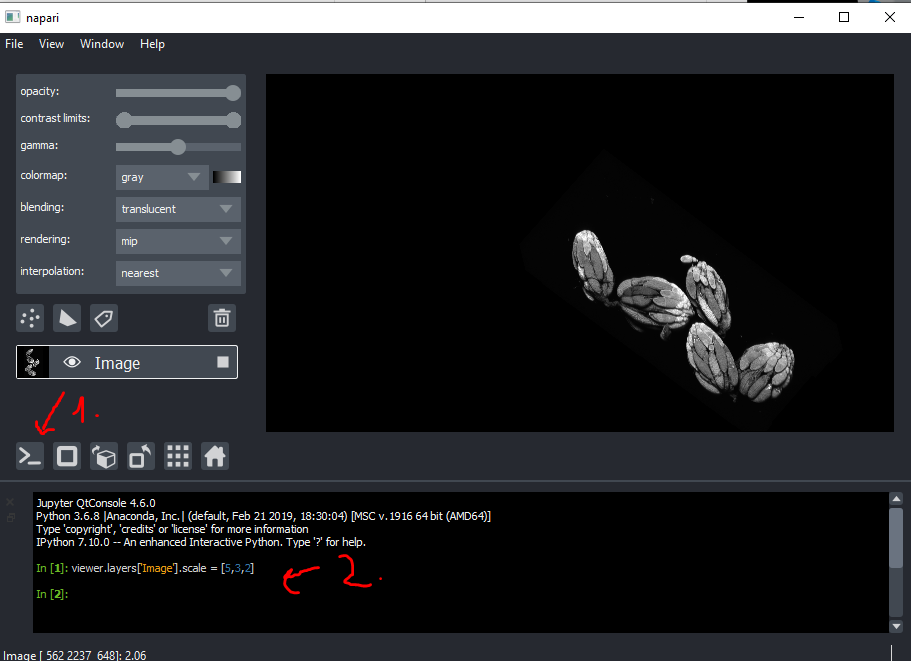Viewport: 911px width, 661px height.
Task: Adjust the gamma slider
Action: (178, 146)
